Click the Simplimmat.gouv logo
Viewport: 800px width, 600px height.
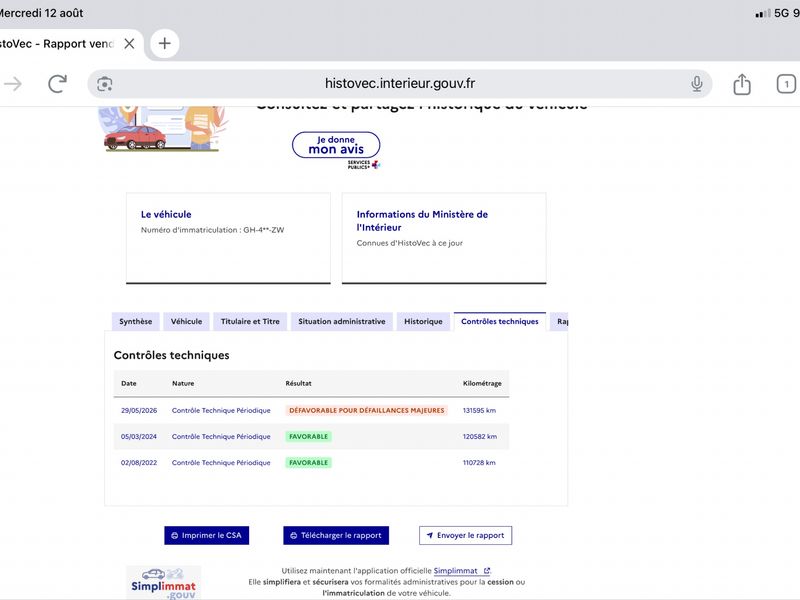[x=163, y=582]
